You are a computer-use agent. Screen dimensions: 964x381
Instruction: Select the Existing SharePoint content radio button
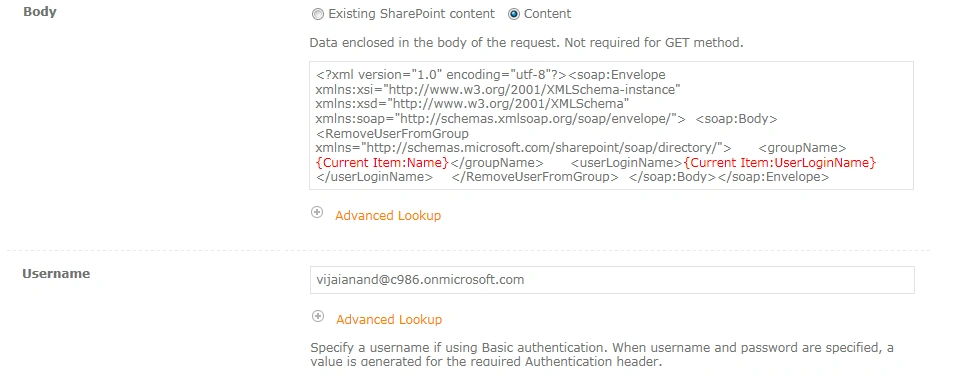point(318,14)
